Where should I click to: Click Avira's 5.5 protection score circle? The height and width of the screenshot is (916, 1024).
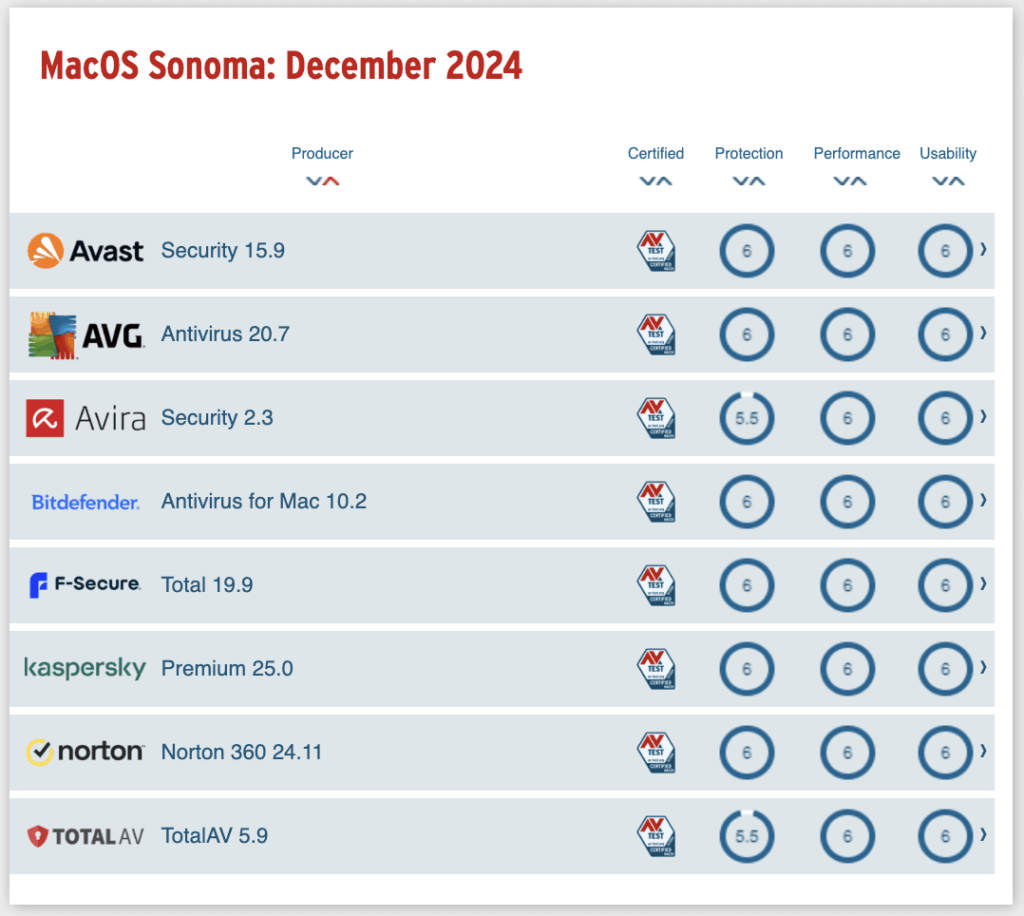click(746, 418)
